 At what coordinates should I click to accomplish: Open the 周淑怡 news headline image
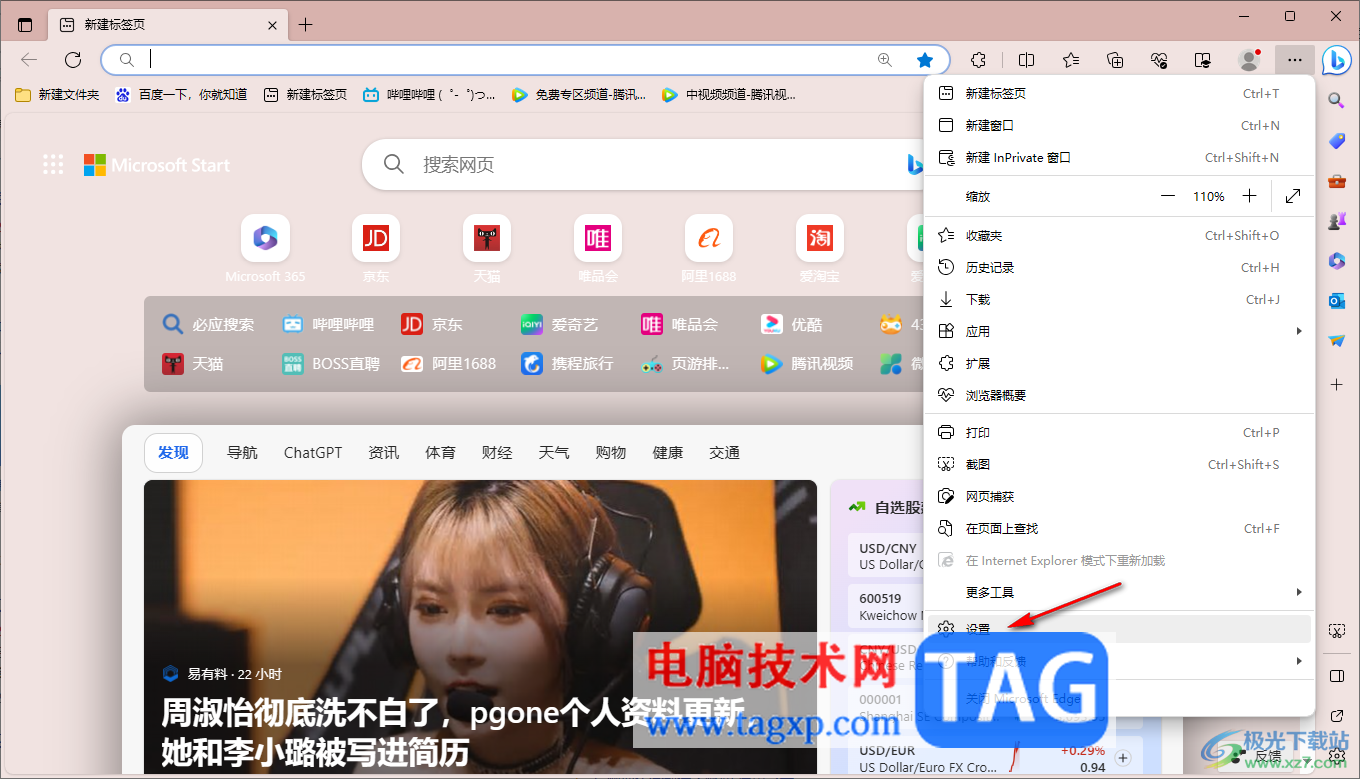[480, 627]
